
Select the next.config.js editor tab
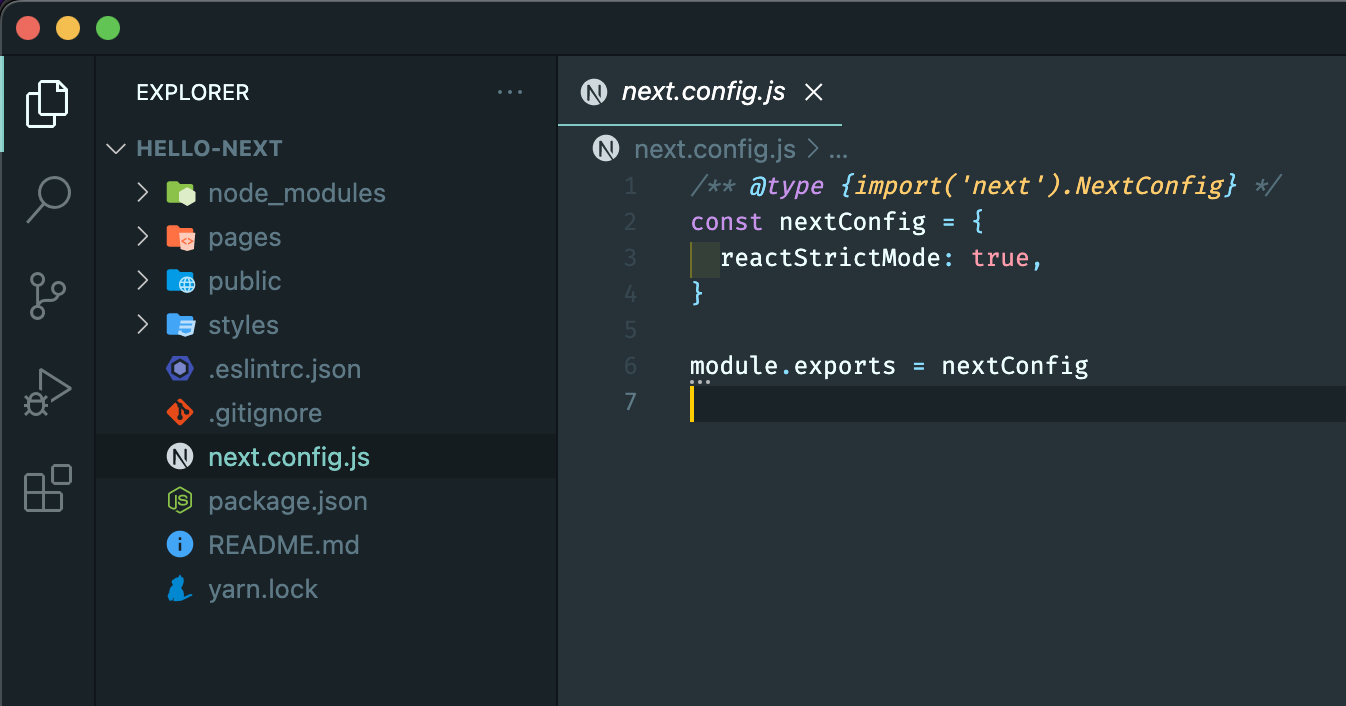700,92
